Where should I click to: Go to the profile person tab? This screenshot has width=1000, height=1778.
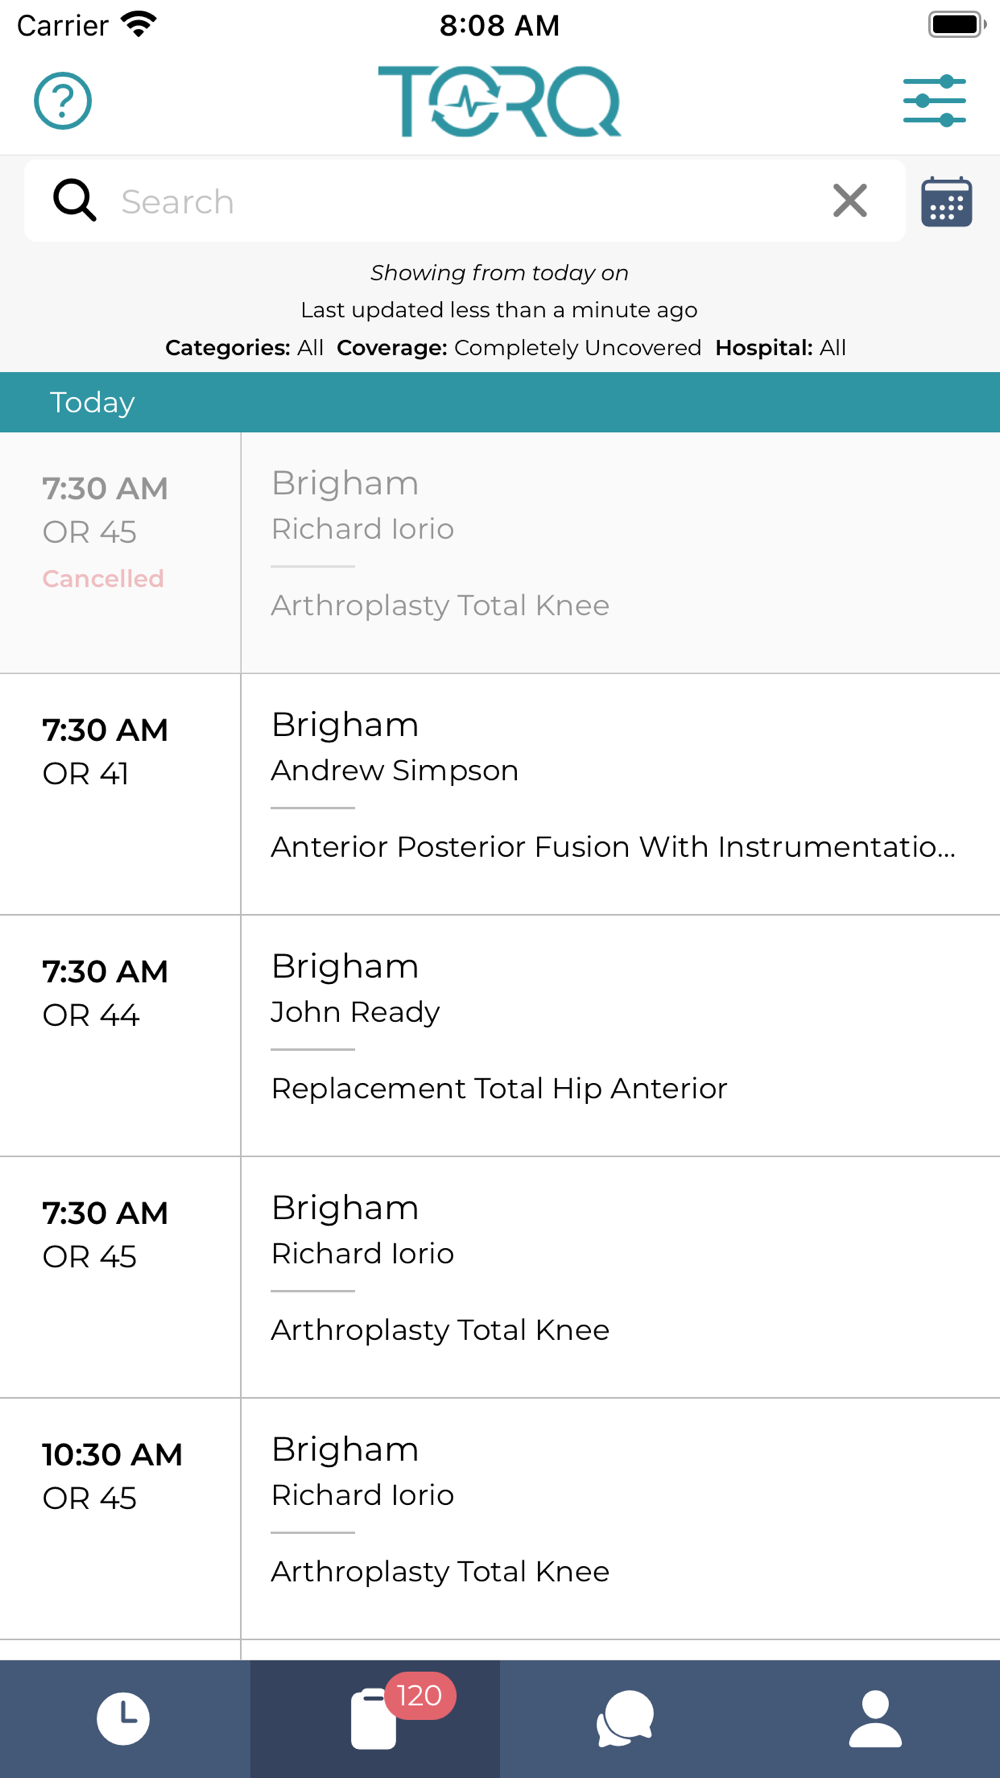point(875,1719)
